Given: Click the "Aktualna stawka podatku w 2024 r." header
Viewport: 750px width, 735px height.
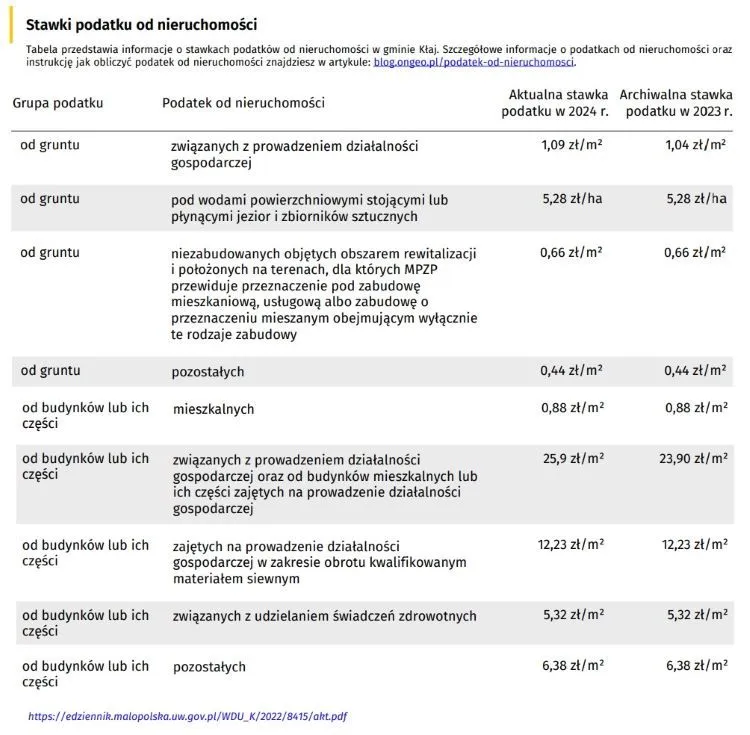Looking at the screenshot, I should pos(555,103).
